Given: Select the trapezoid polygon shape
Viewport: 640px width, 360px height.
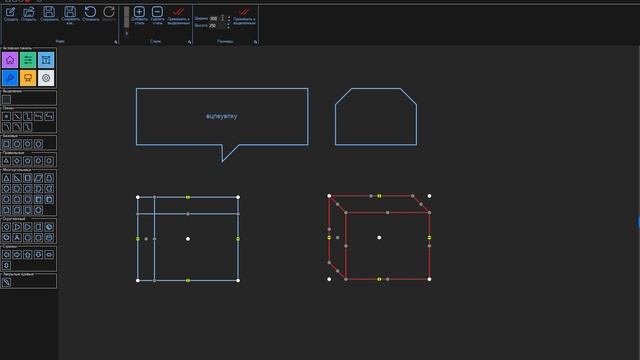Looking at the screenshot, I should [49, 178].
